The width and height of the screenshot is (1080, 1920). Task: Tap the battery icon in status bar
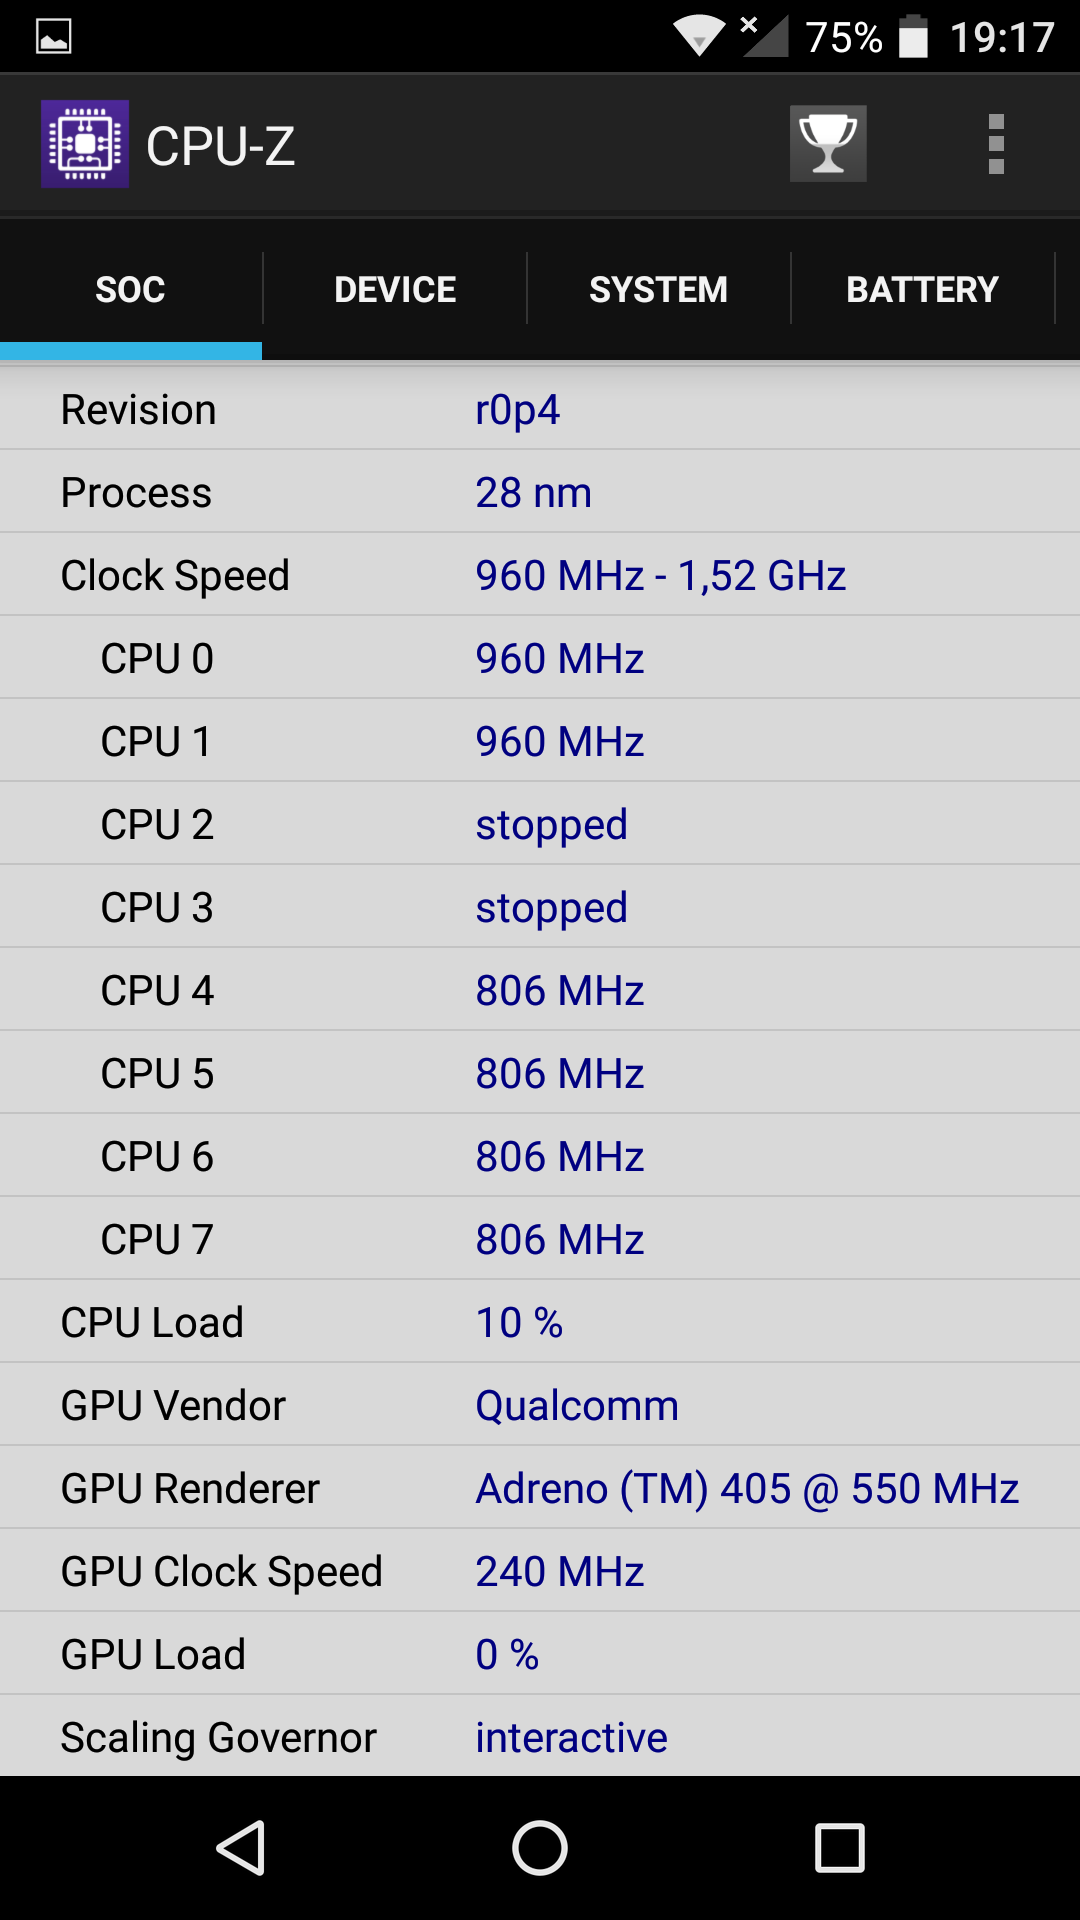point(913,37)
